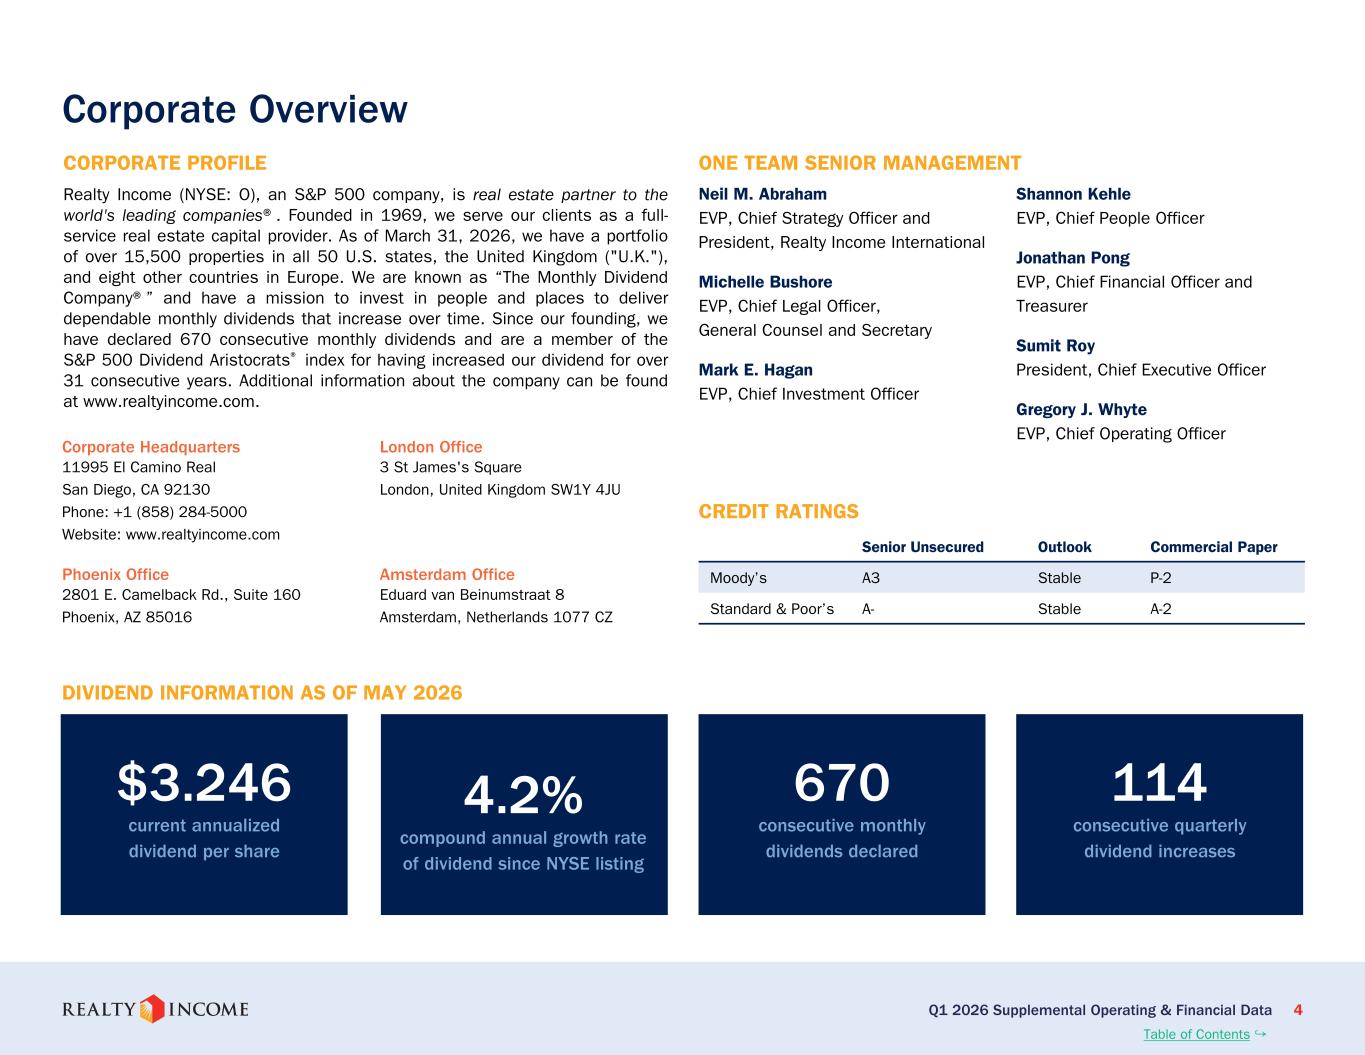Select the Amsterdam Office label
Viewport: 1365px width, 1055px height.
tap(447, 575)
